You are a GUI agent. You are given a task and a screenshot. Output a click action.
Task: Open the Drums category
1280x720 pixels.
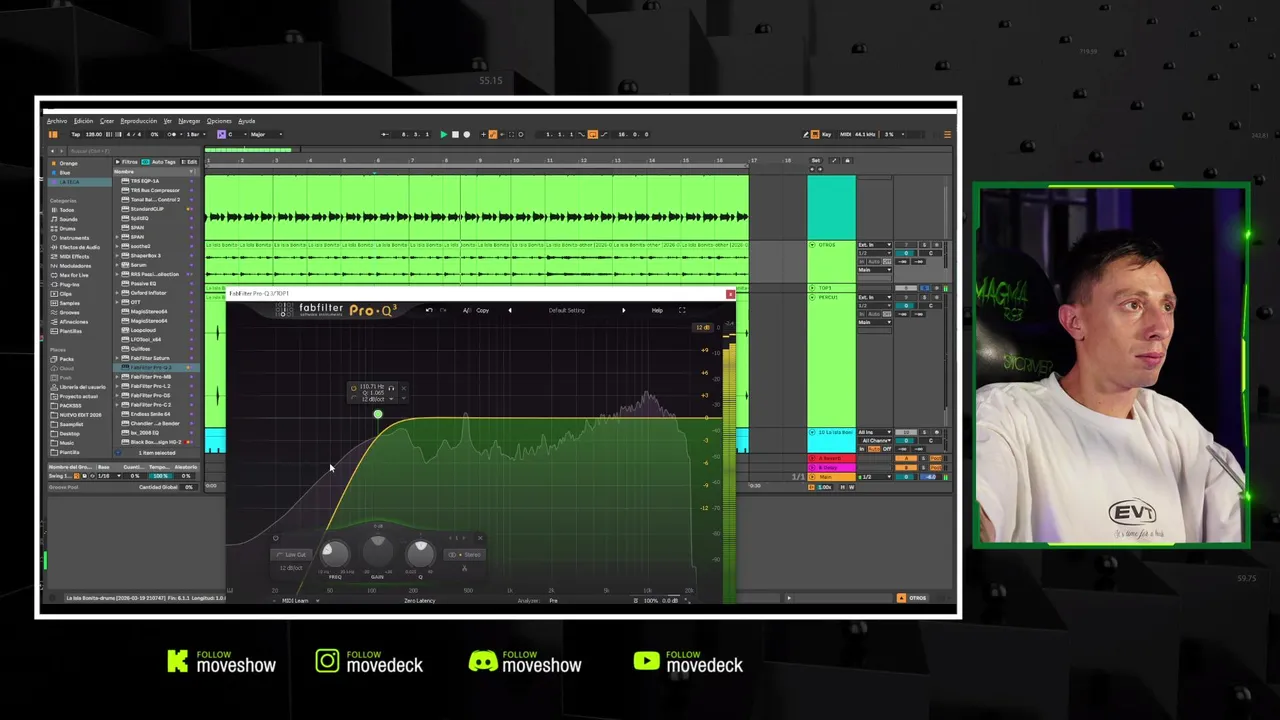(x=67, y=228)
